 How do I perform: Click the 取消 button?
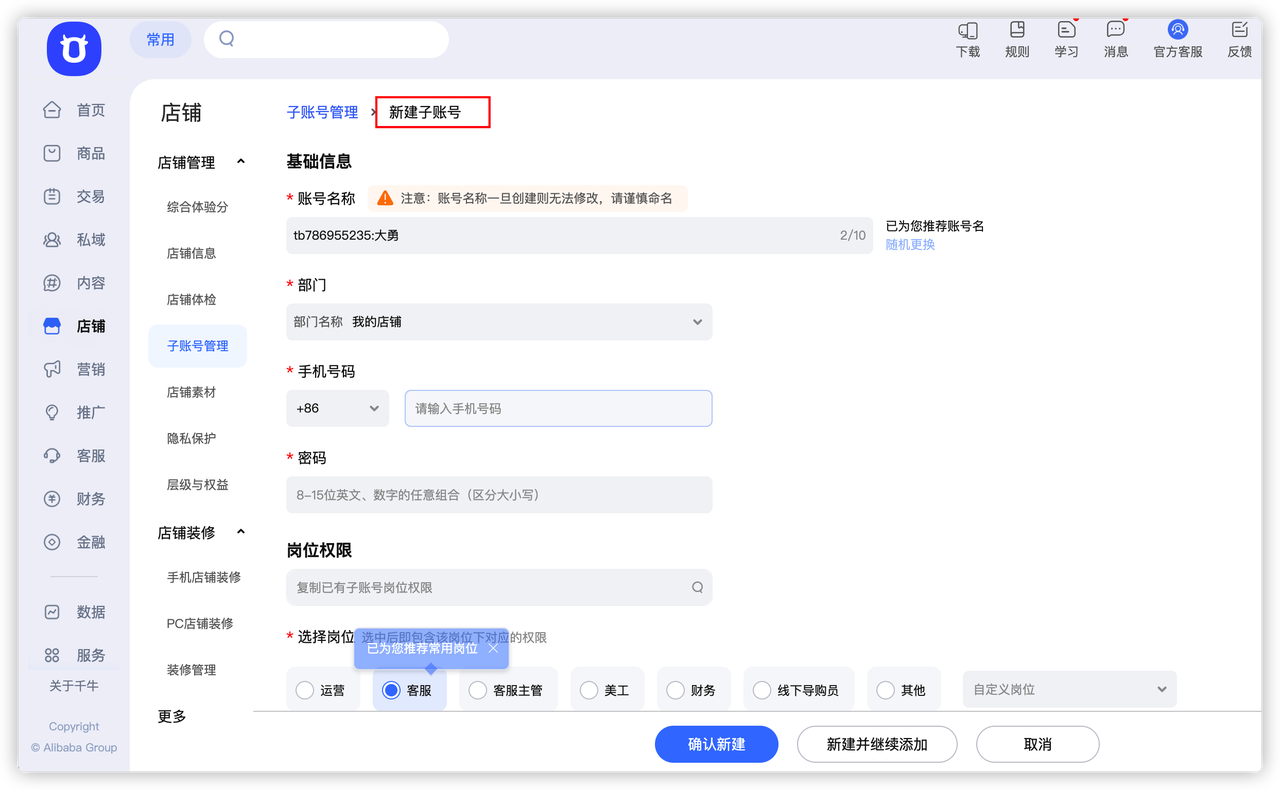pos(1038,744)
